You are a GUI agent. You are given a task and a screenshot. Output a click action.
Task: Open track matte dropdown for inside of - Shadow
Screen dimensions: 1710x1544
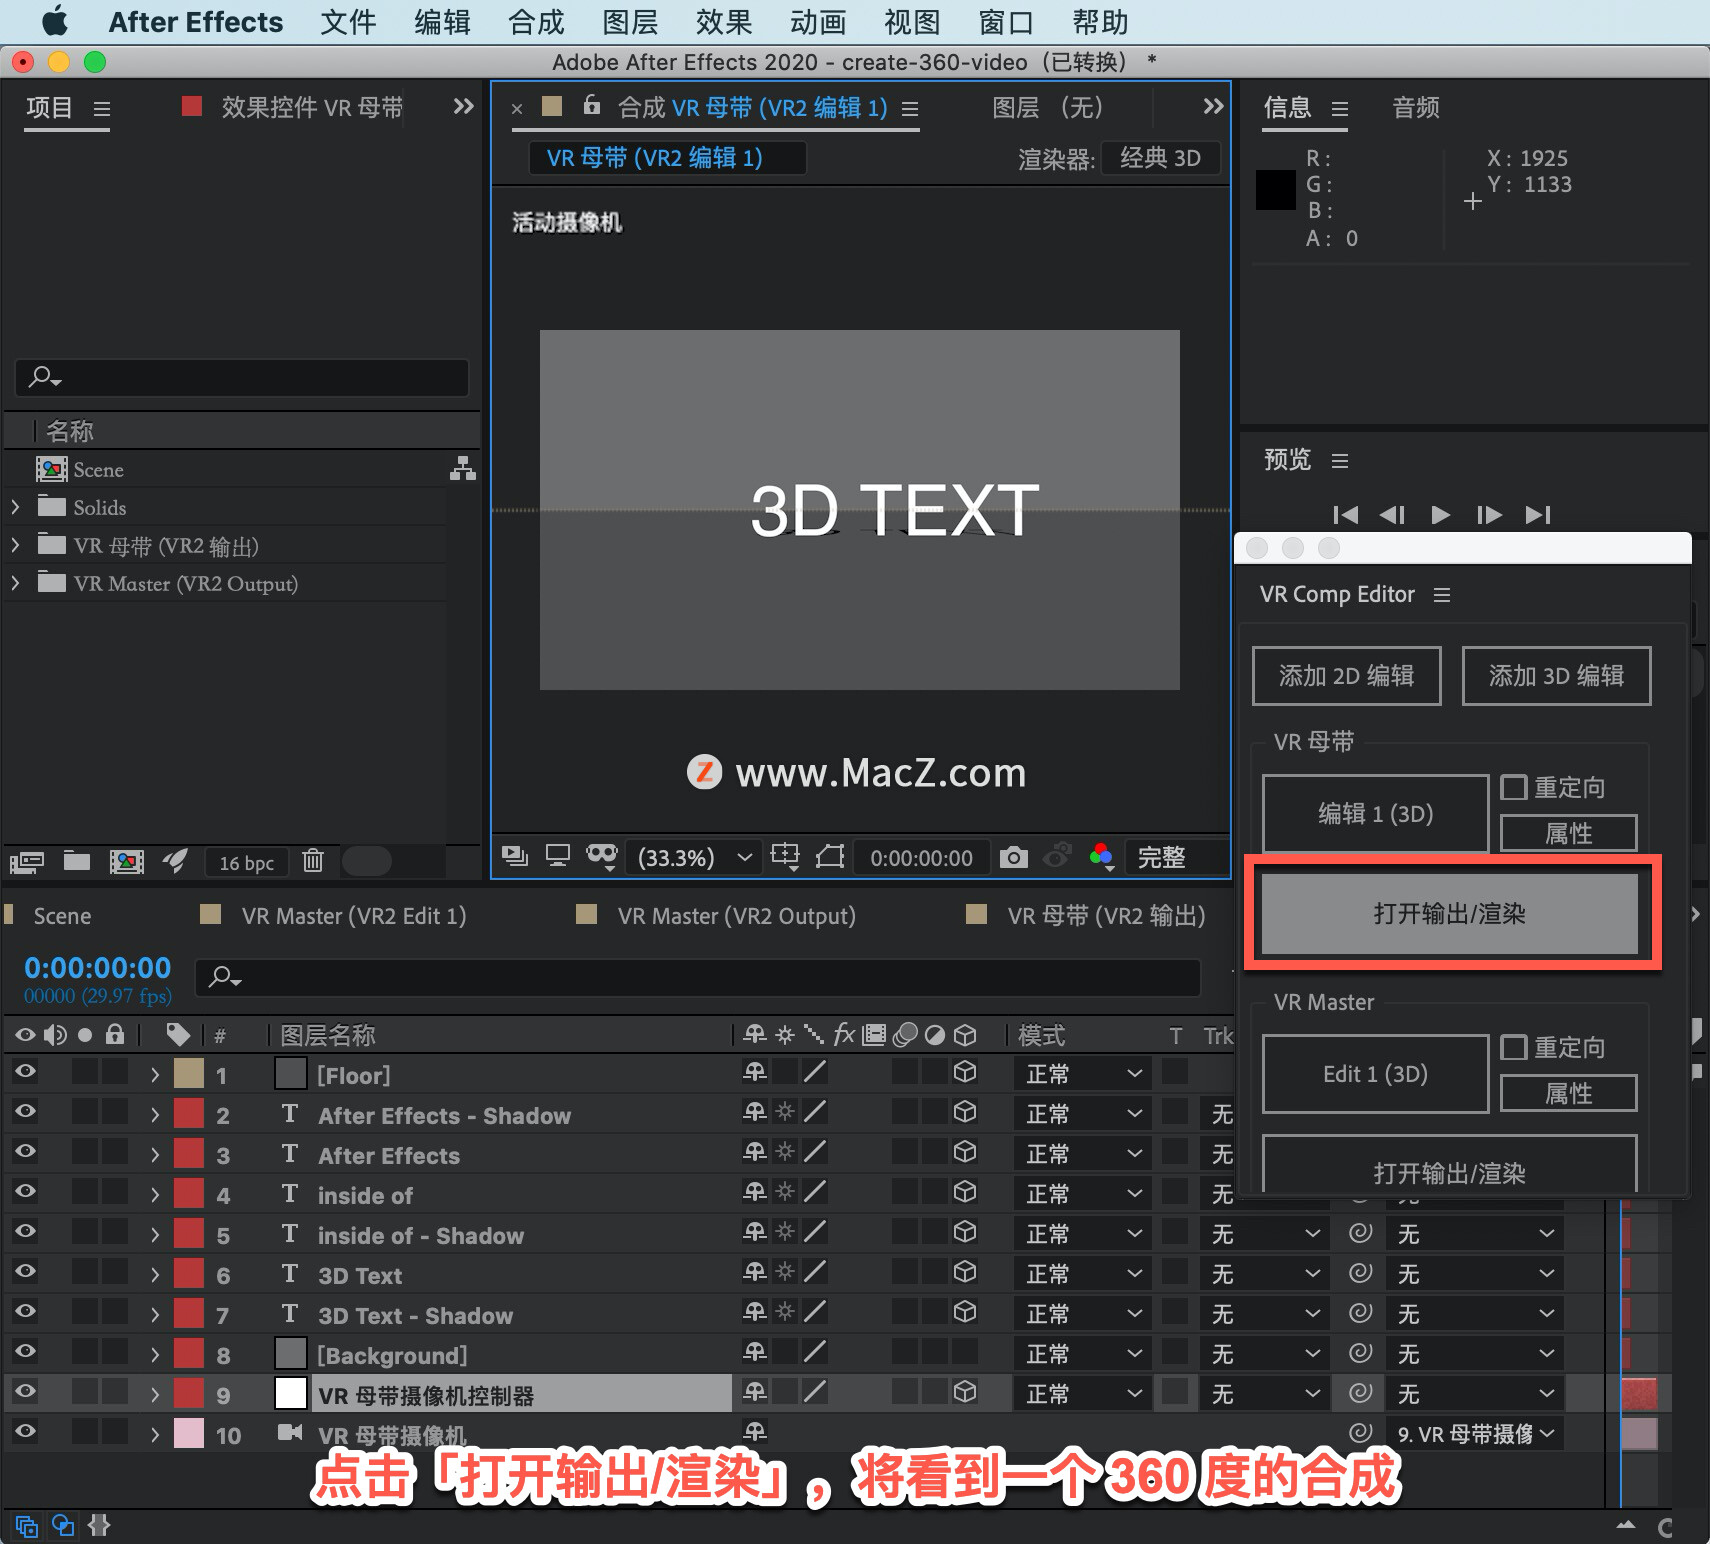click(x=1264, y=1234)
